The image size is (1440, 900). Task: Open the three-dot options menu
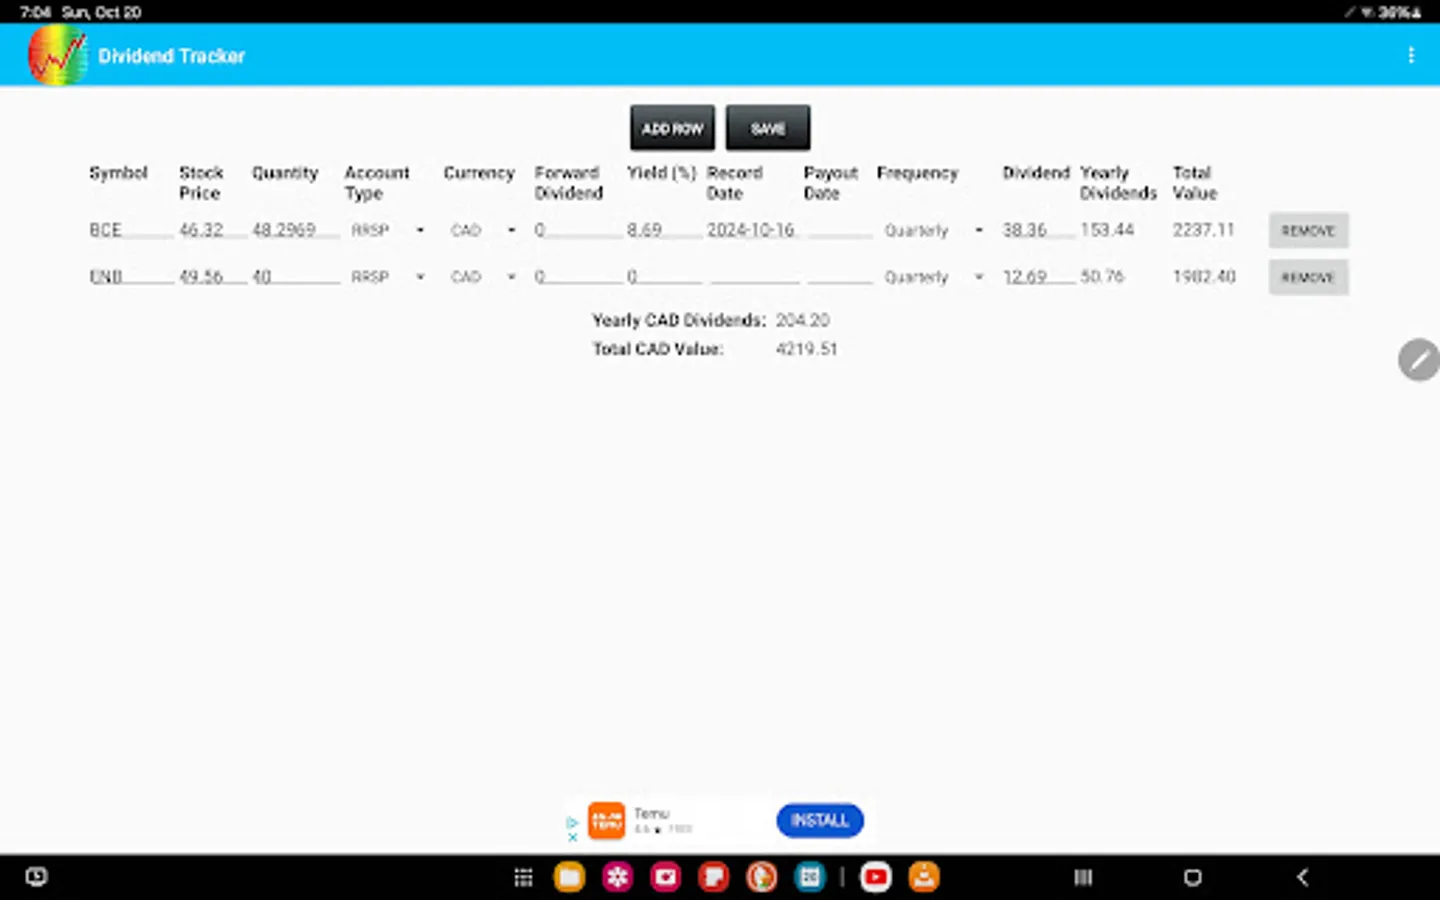tap(1411, 55)
